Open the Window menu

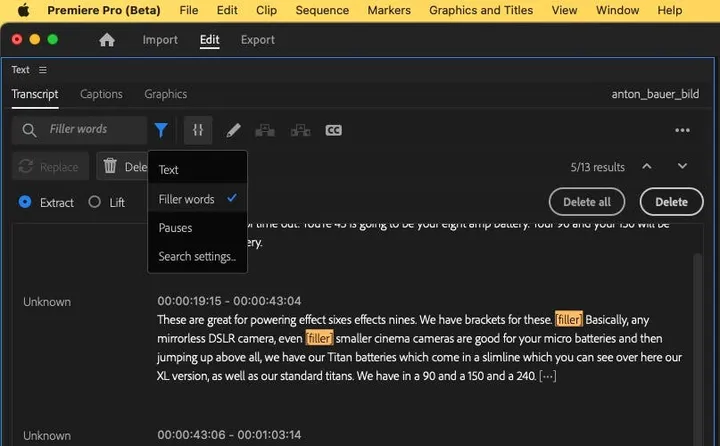coord(617,10)
